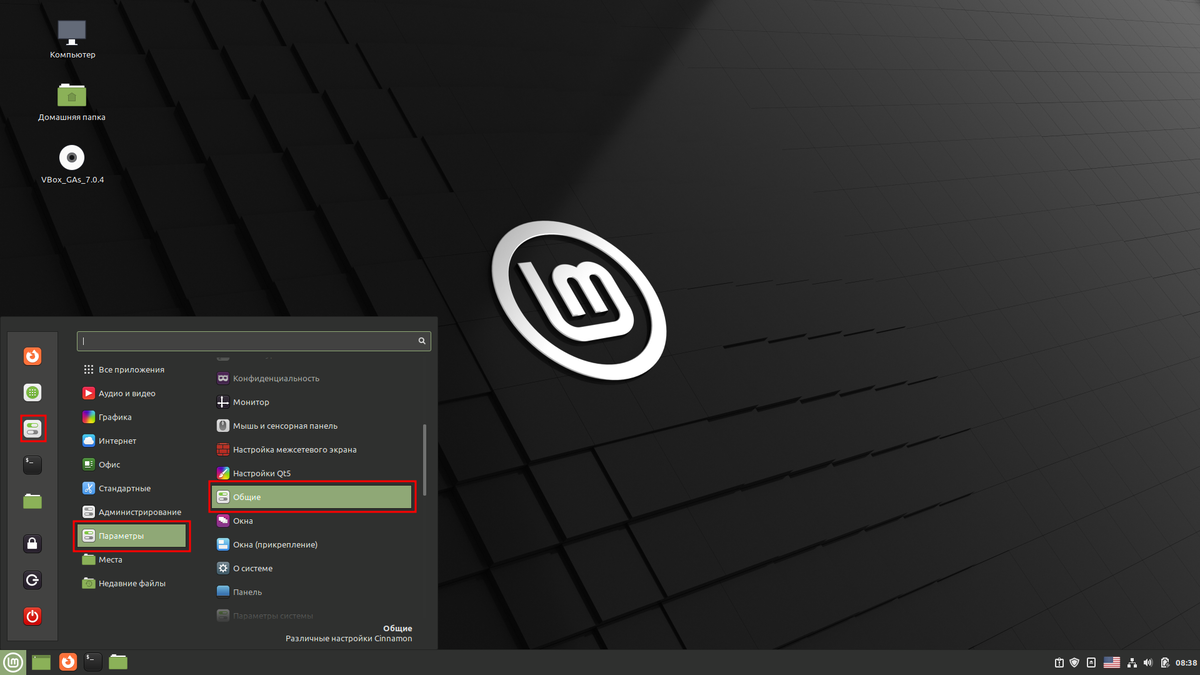The width and height of the screenshot is (1200, 675).
Task: Click the log out icon in menu sidebar
Action: coord(33,580)
